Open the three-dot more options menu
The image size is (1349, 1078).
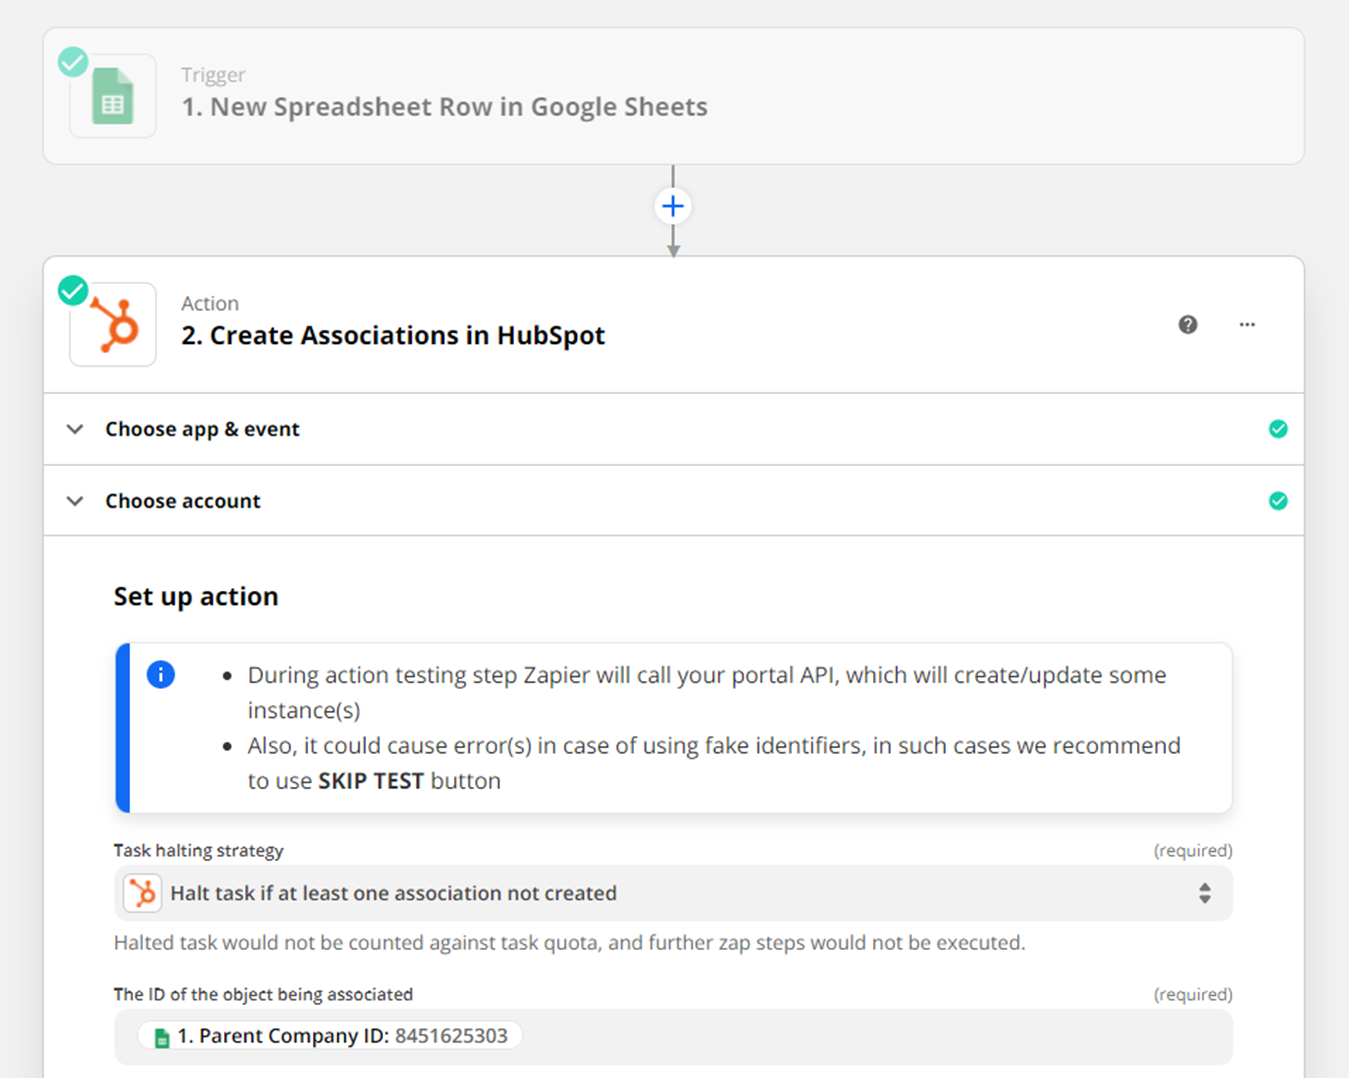click(x=1247, y=324)
